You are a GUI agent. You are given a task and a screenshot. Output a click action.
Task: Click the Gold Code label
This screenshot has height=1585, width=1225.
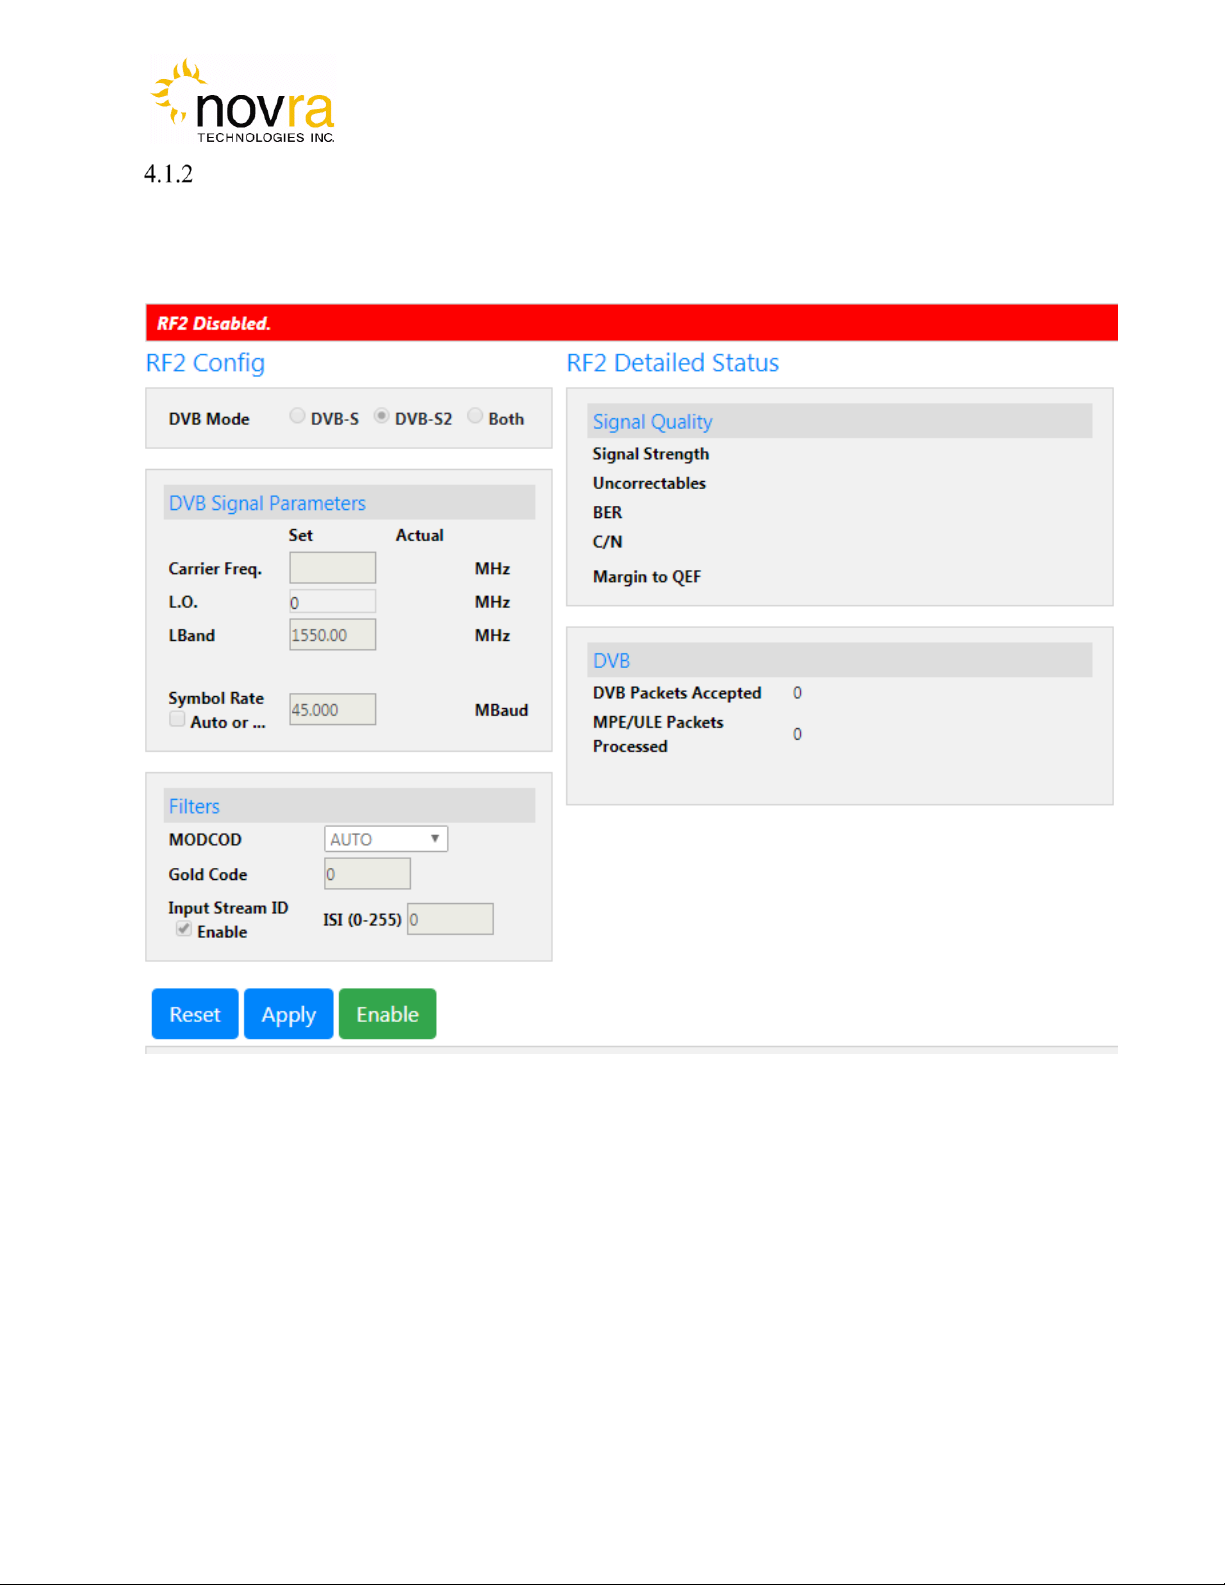(x=208, y=874)
